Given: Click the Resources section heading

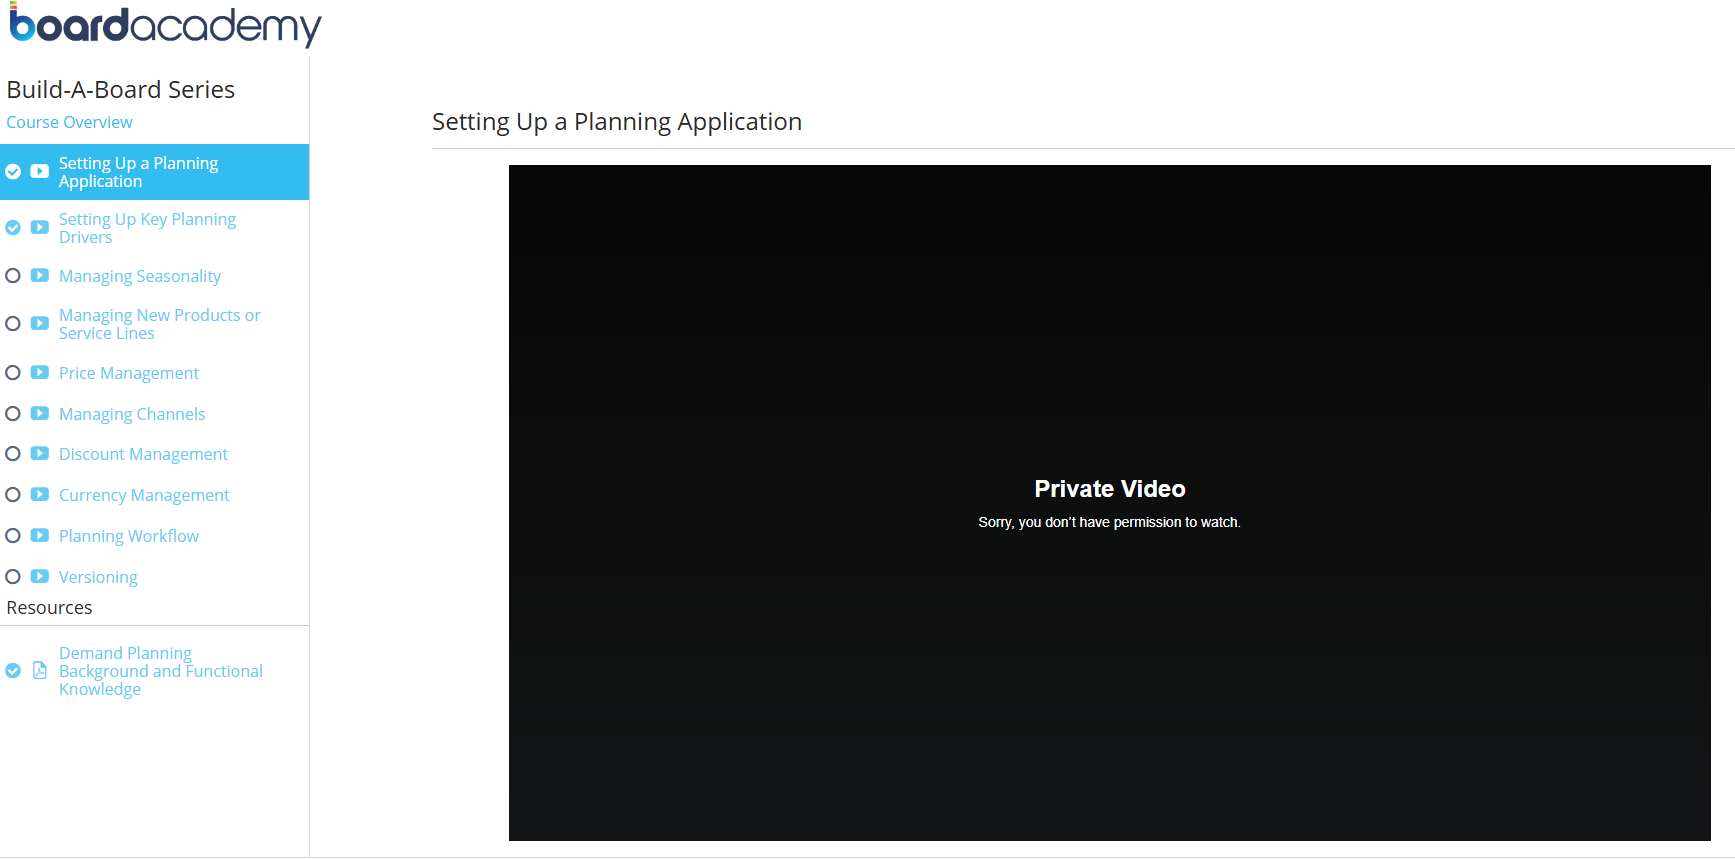Looking at the screenshot, I should tap(49, 607).
